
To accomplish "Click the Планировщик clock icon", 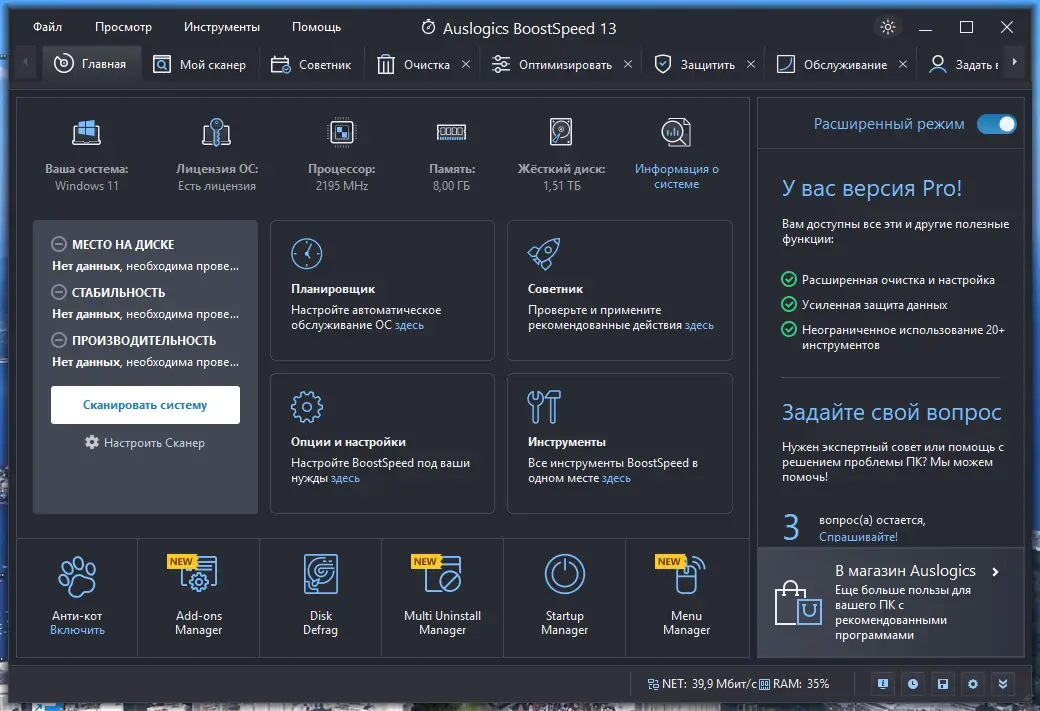I will click(306, 253).
